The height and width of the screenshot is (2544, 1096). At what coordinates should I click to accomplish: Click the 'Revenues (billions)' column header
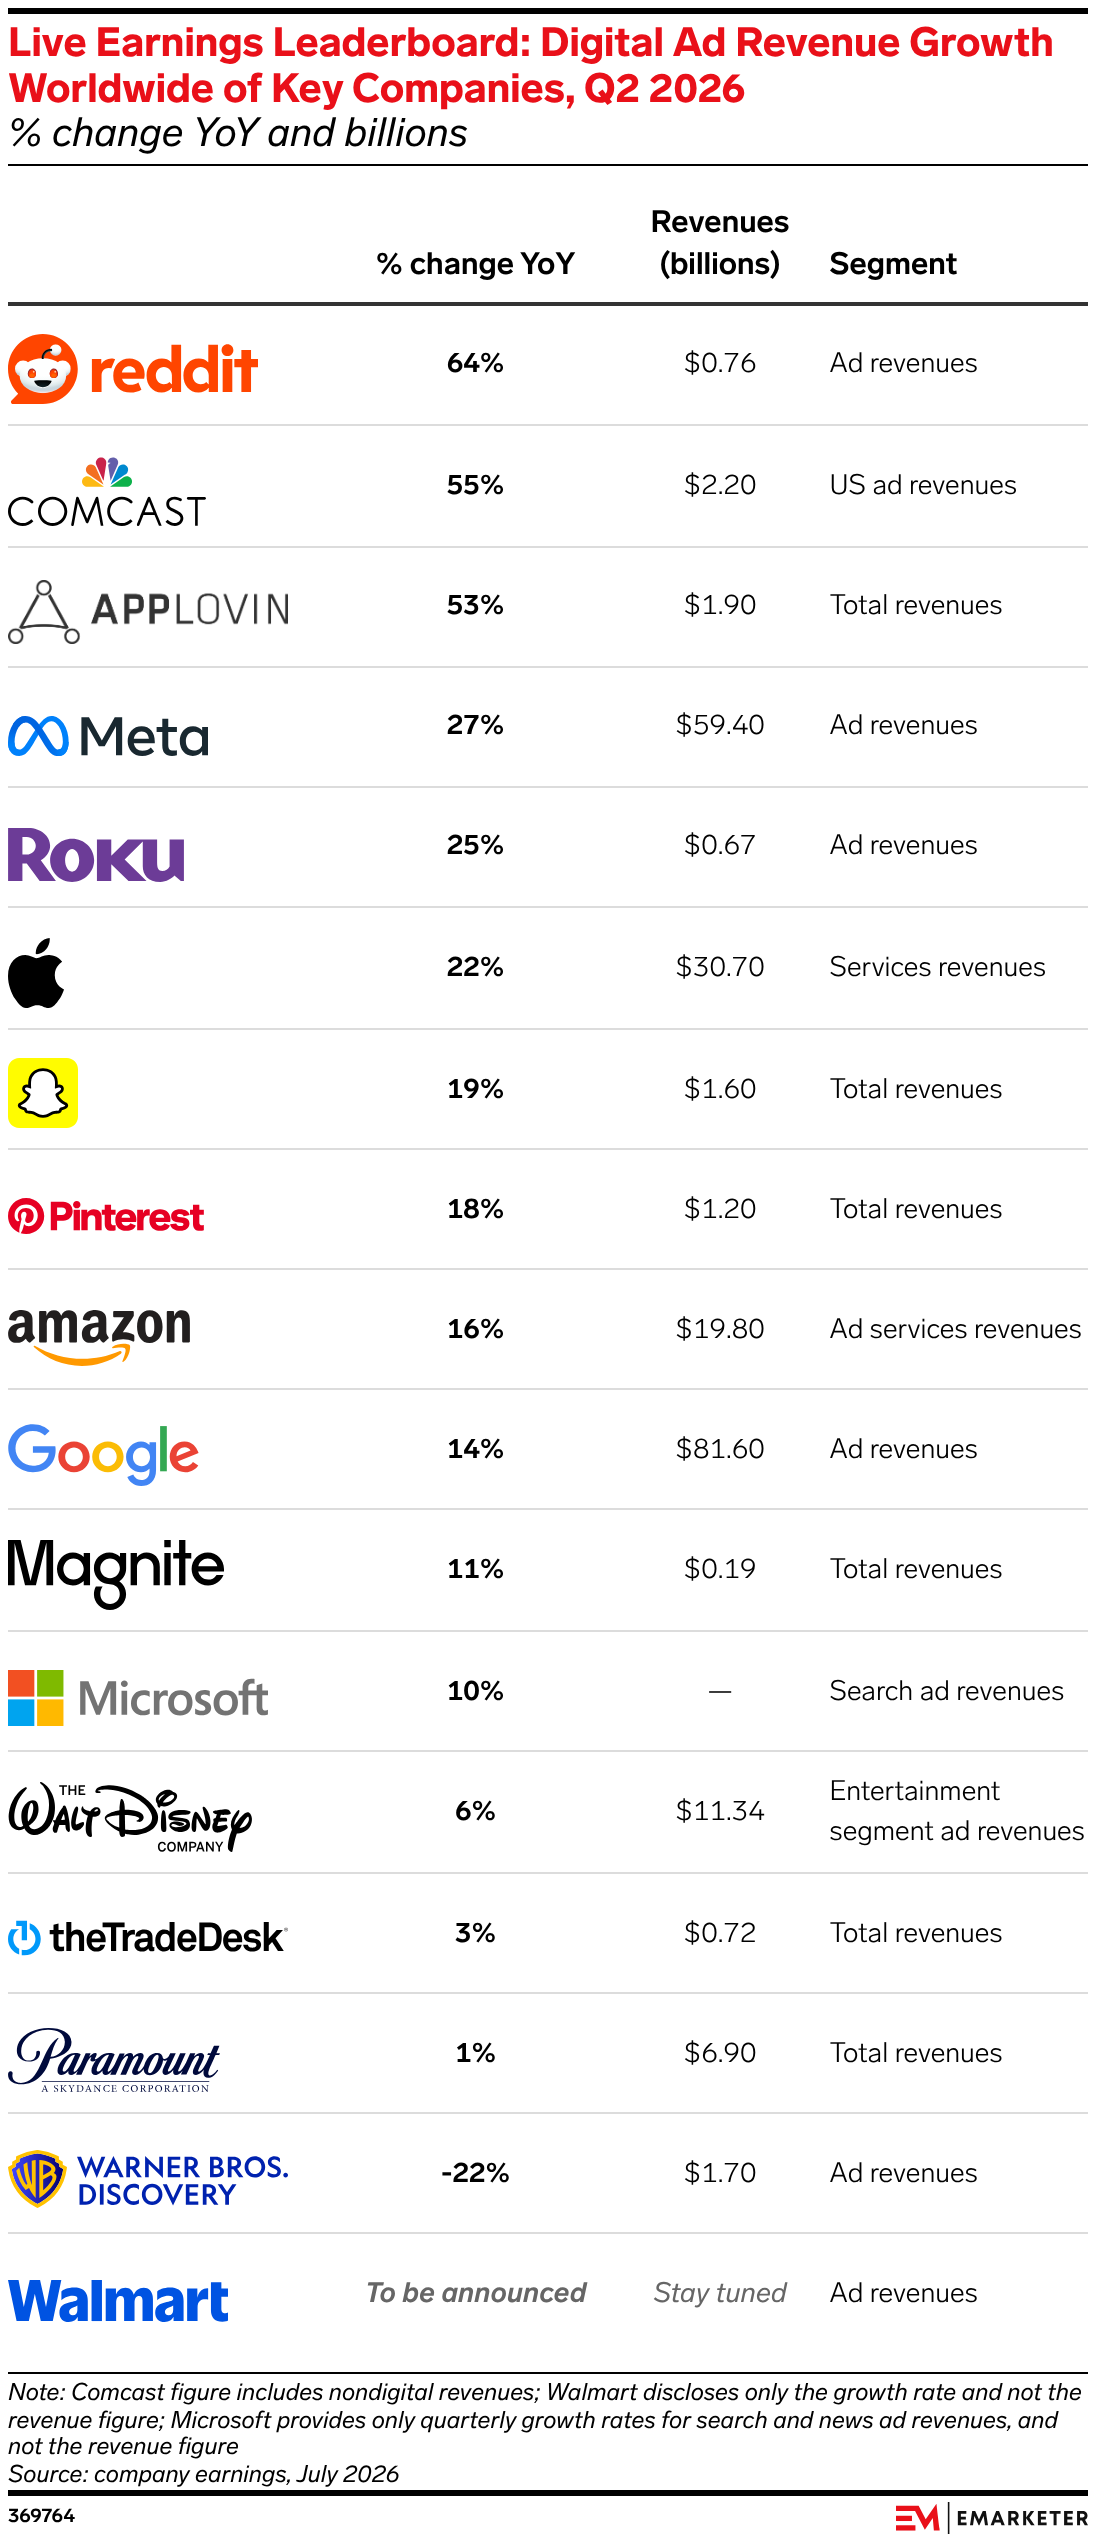click(720, 243)
